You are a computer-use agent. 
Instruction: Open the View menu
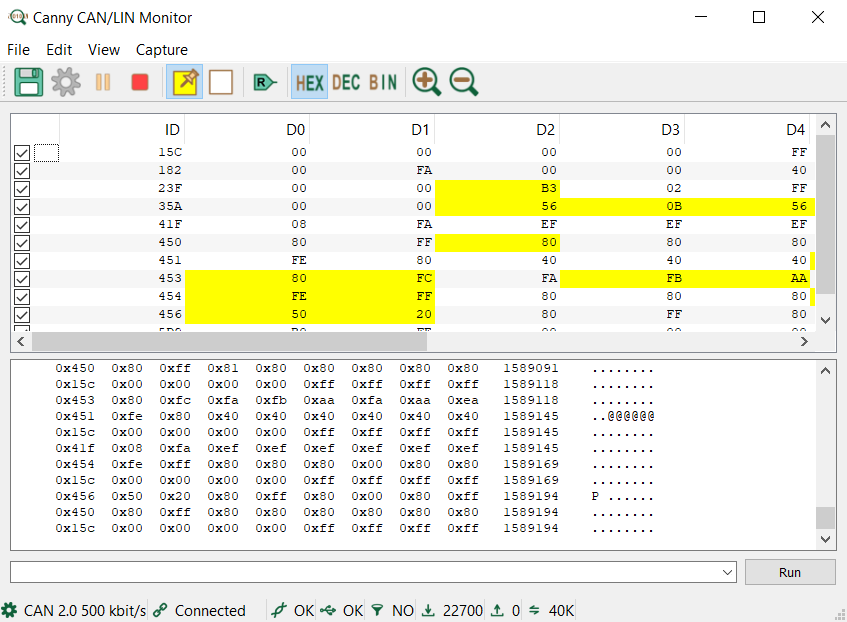pos(104,50)
